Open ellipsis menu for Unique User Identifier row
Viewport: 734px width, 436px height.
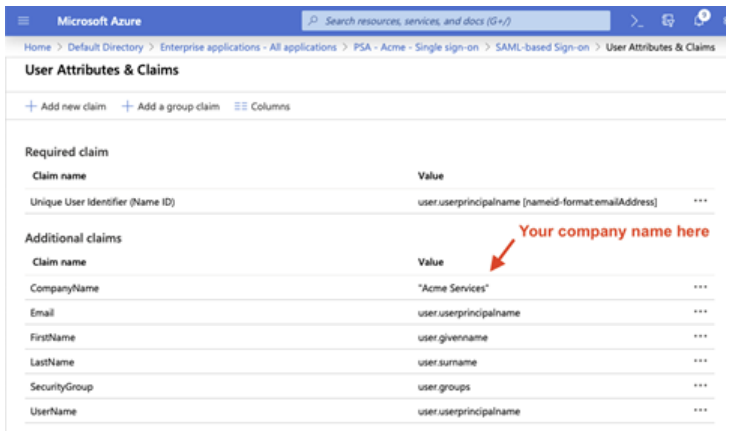tap(700, 201)
